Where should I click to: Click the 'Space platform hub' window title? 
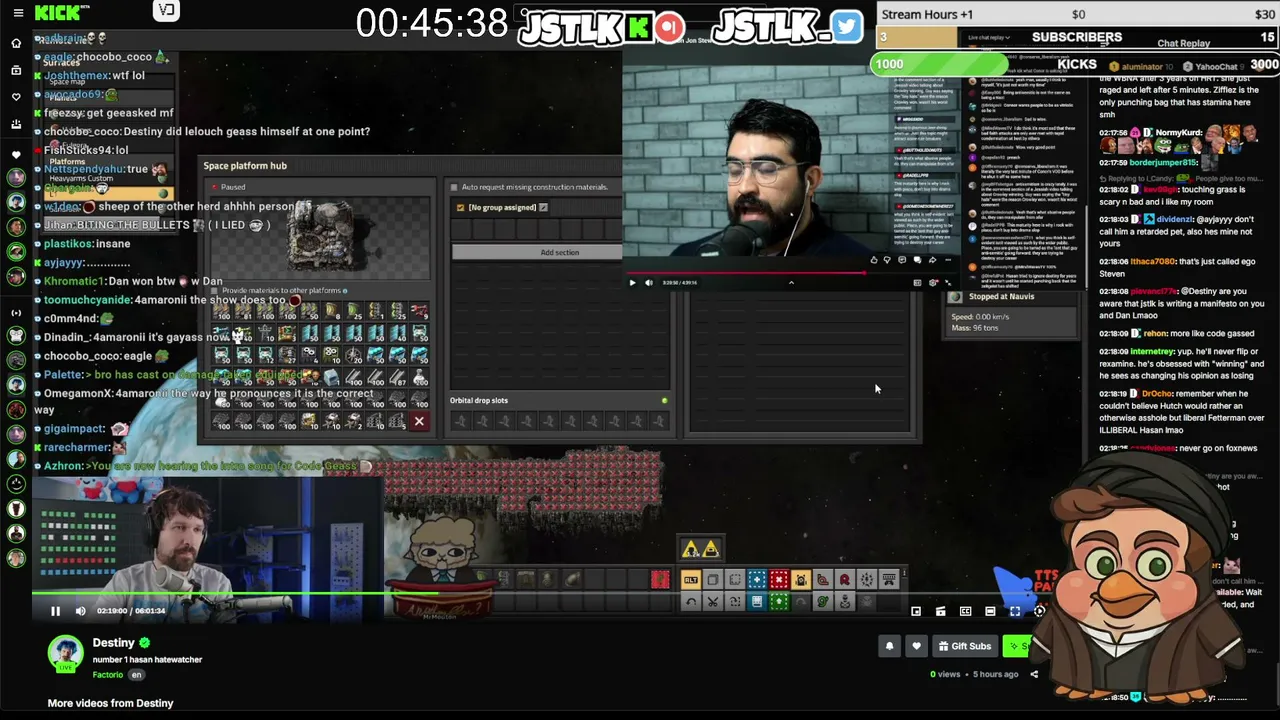(245, 166)
